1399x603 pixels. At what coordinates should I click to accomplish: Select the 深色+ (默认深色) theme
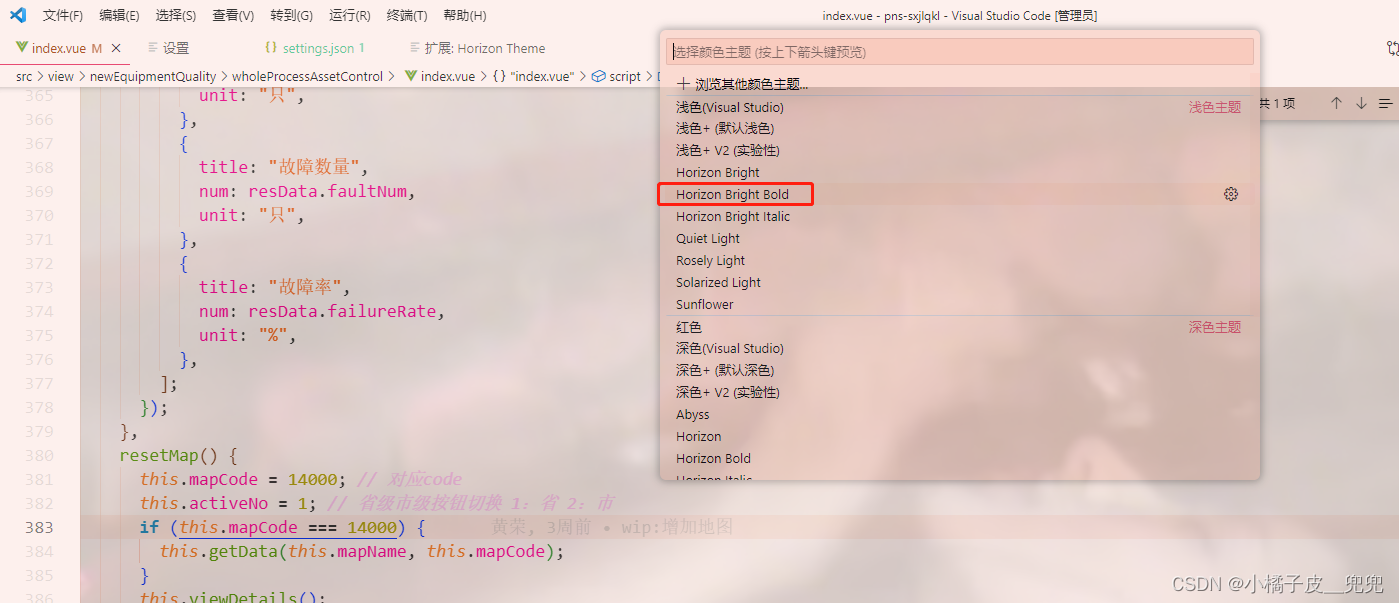[960, 370]
